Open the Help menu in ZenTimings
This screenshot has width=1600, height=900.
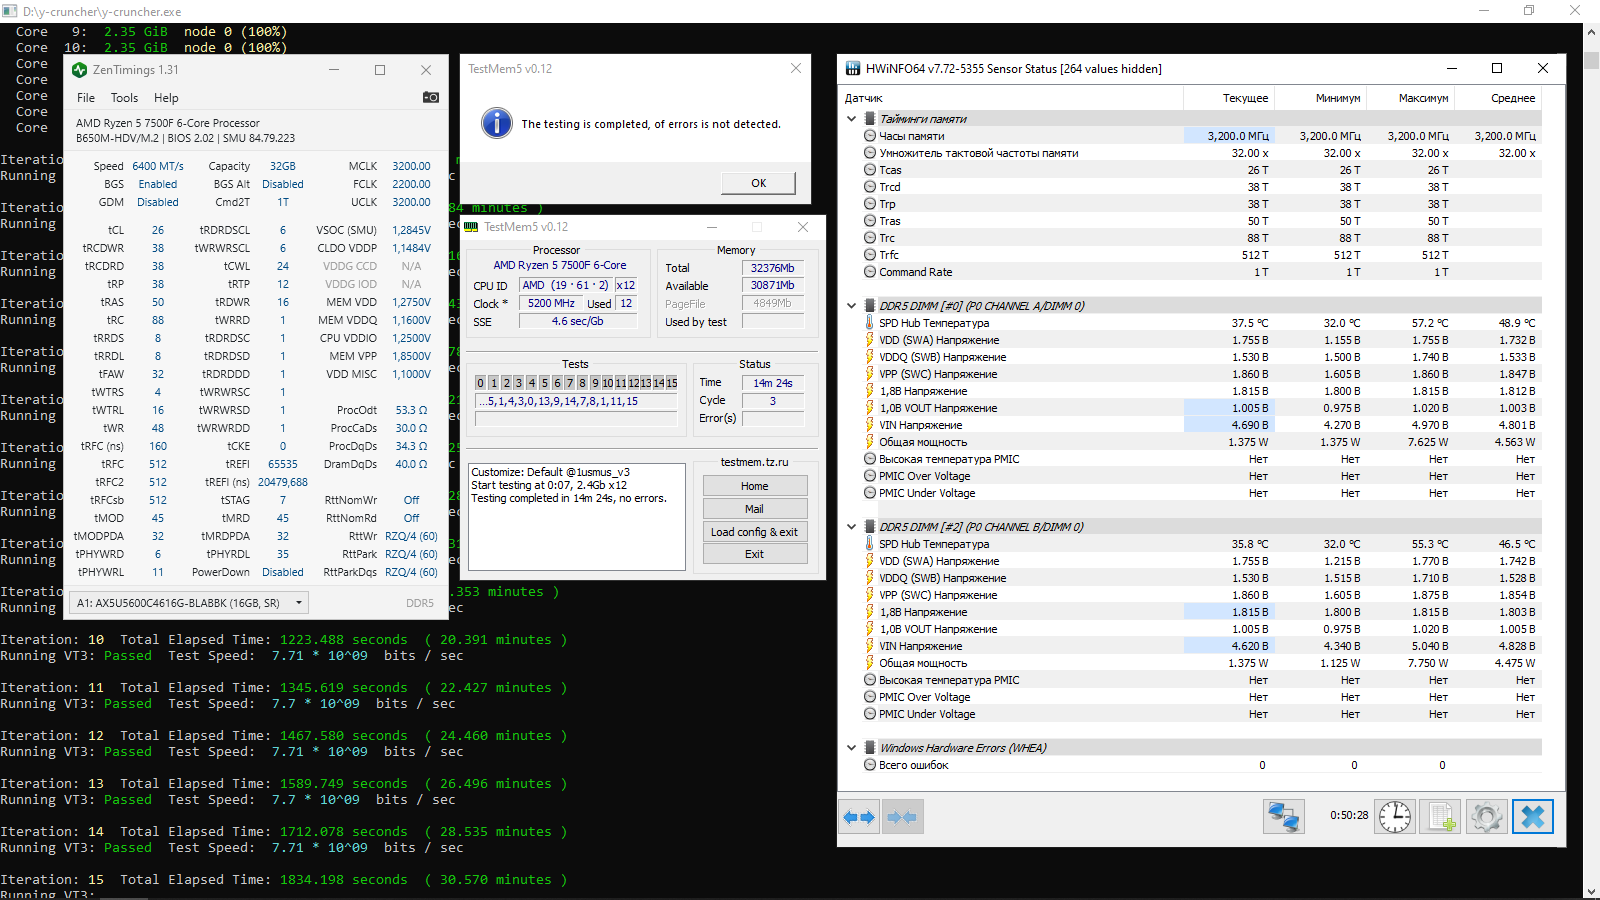(166, 98)
